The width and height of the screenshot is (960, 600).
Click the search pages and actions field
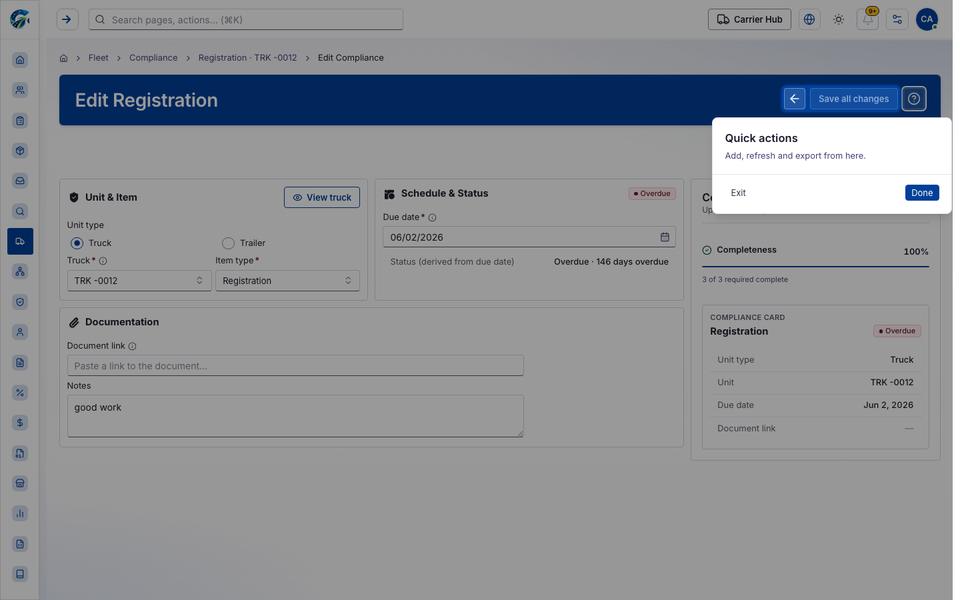pyautogui.click(x=246, y=20)
